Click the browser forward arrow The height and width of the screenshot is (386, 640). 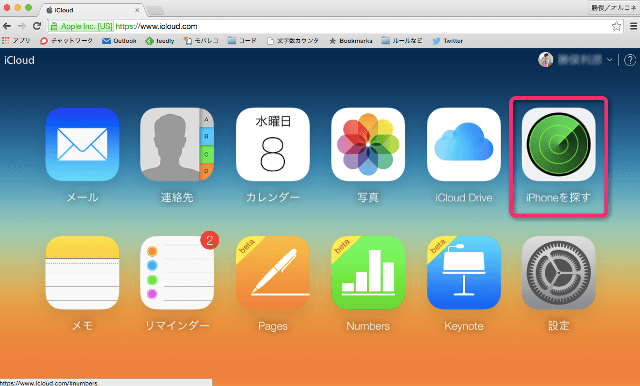tap(22, 26)
